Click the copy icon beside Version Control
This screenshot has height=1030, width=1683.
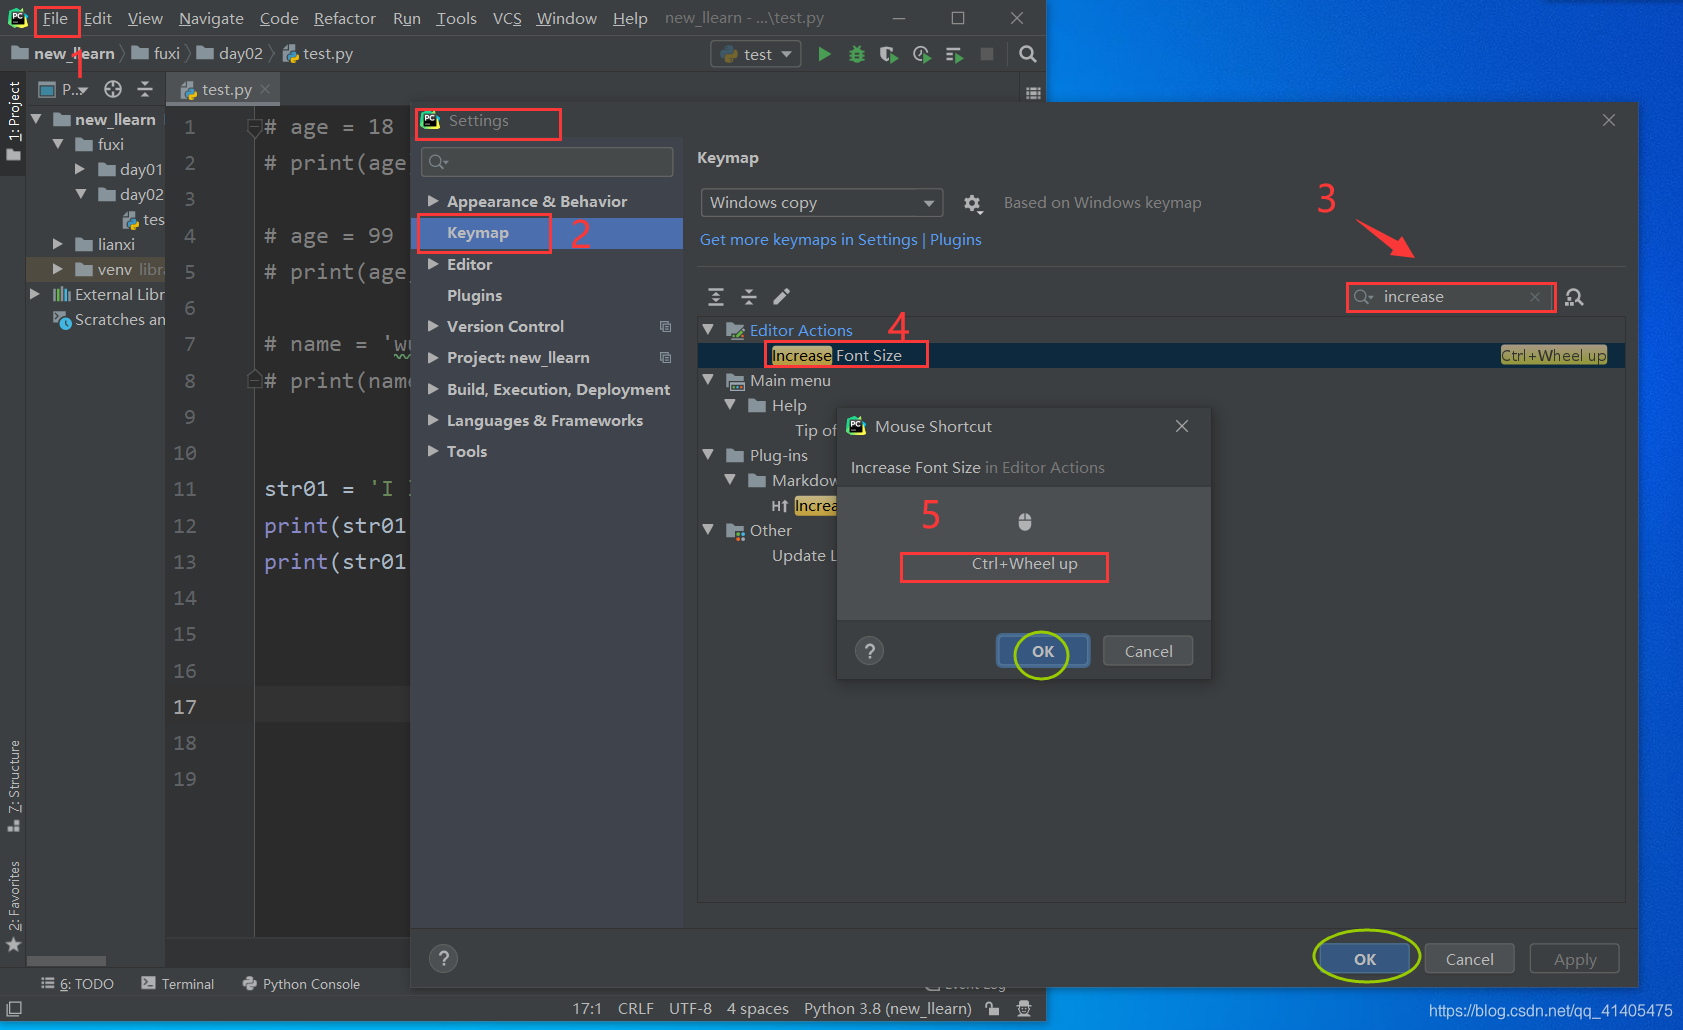tap(665, 327)
